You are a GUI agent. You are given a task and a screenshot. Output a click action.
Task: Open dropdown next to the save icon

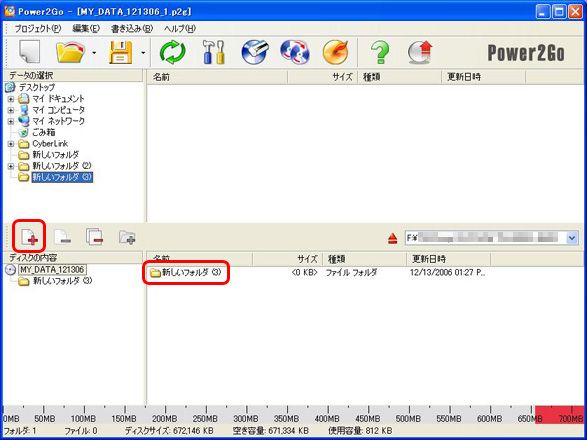(143, 52)
